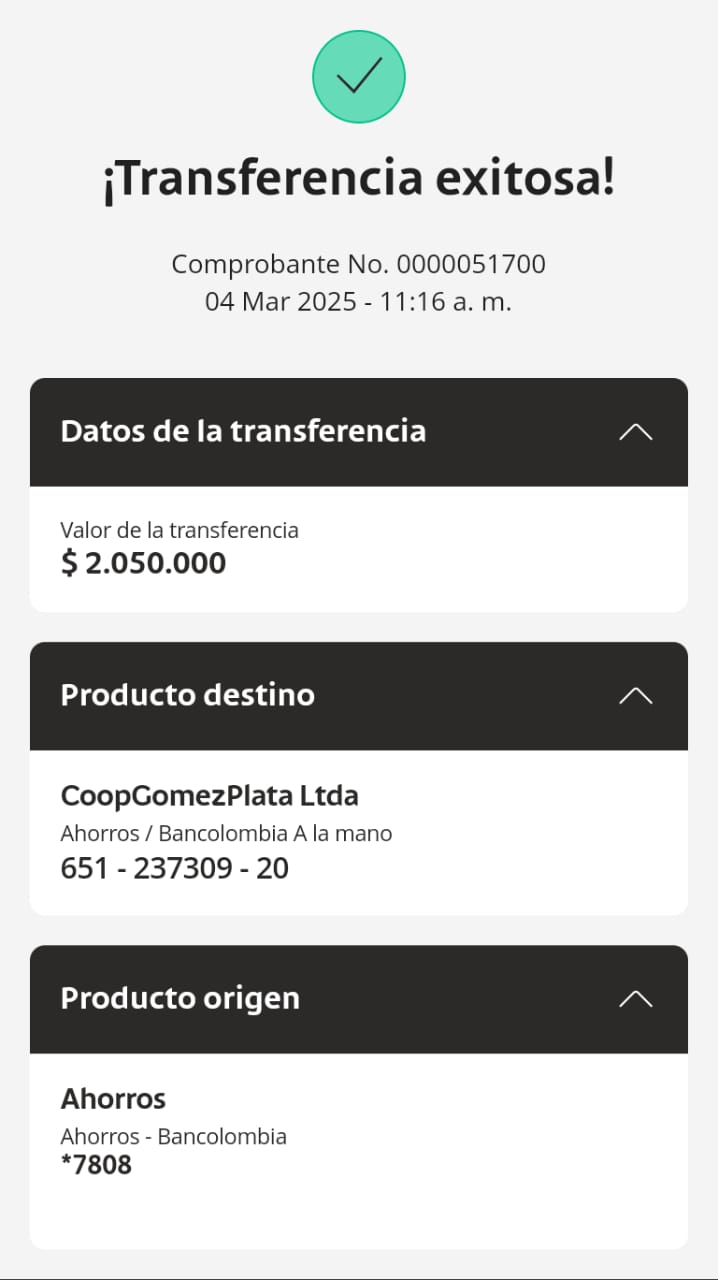Tap the Producto destino header title
Image resolution: width=718 pixels, height=1280 pixels.
[x=187, y=695]
